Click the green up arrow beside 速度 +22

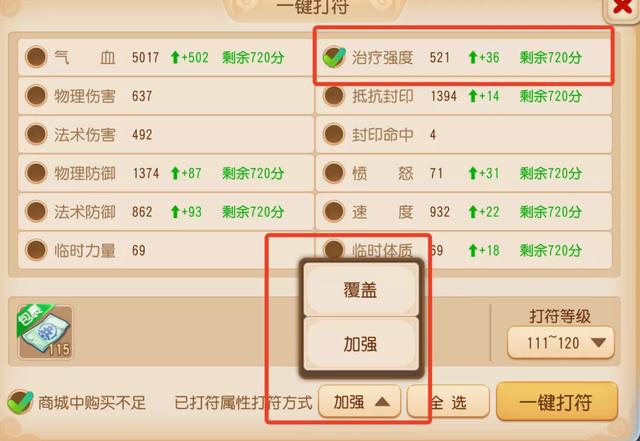tap(473, 212)
